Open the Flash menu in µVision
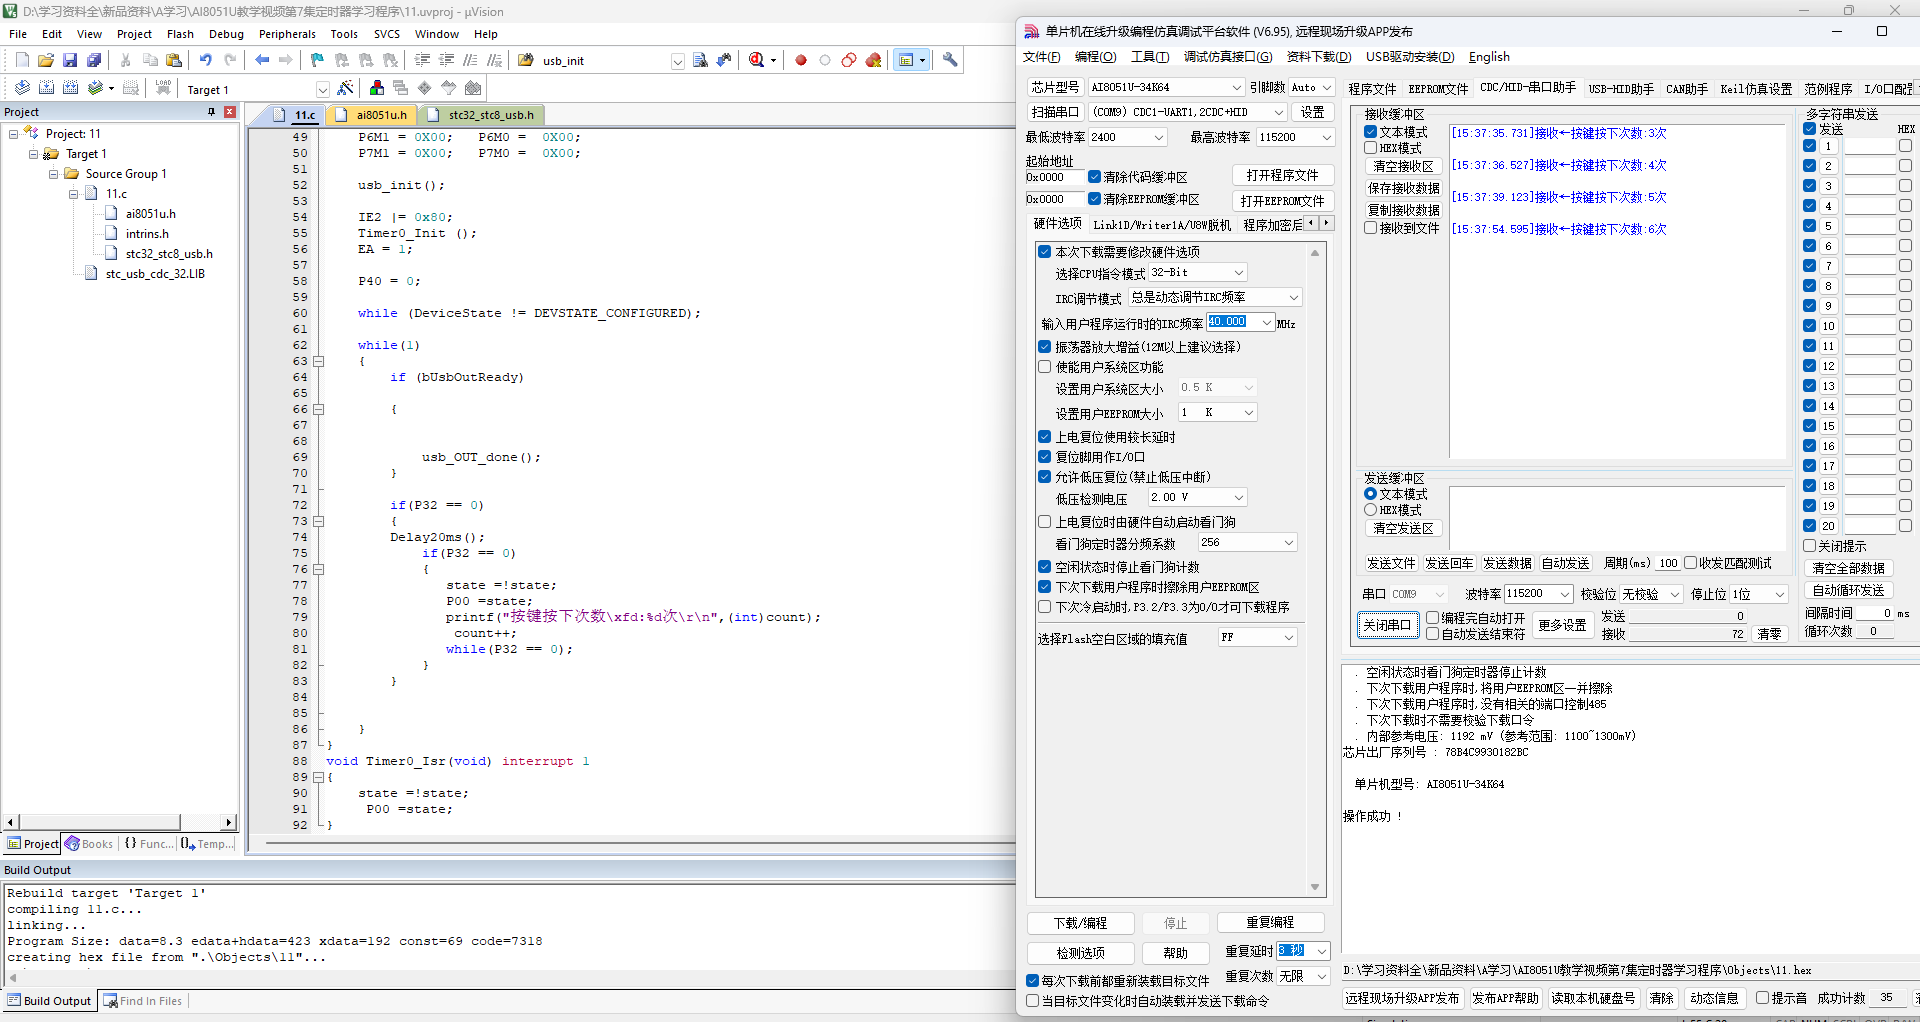The image size is (1920, 1022). click(x=180, y=34)
